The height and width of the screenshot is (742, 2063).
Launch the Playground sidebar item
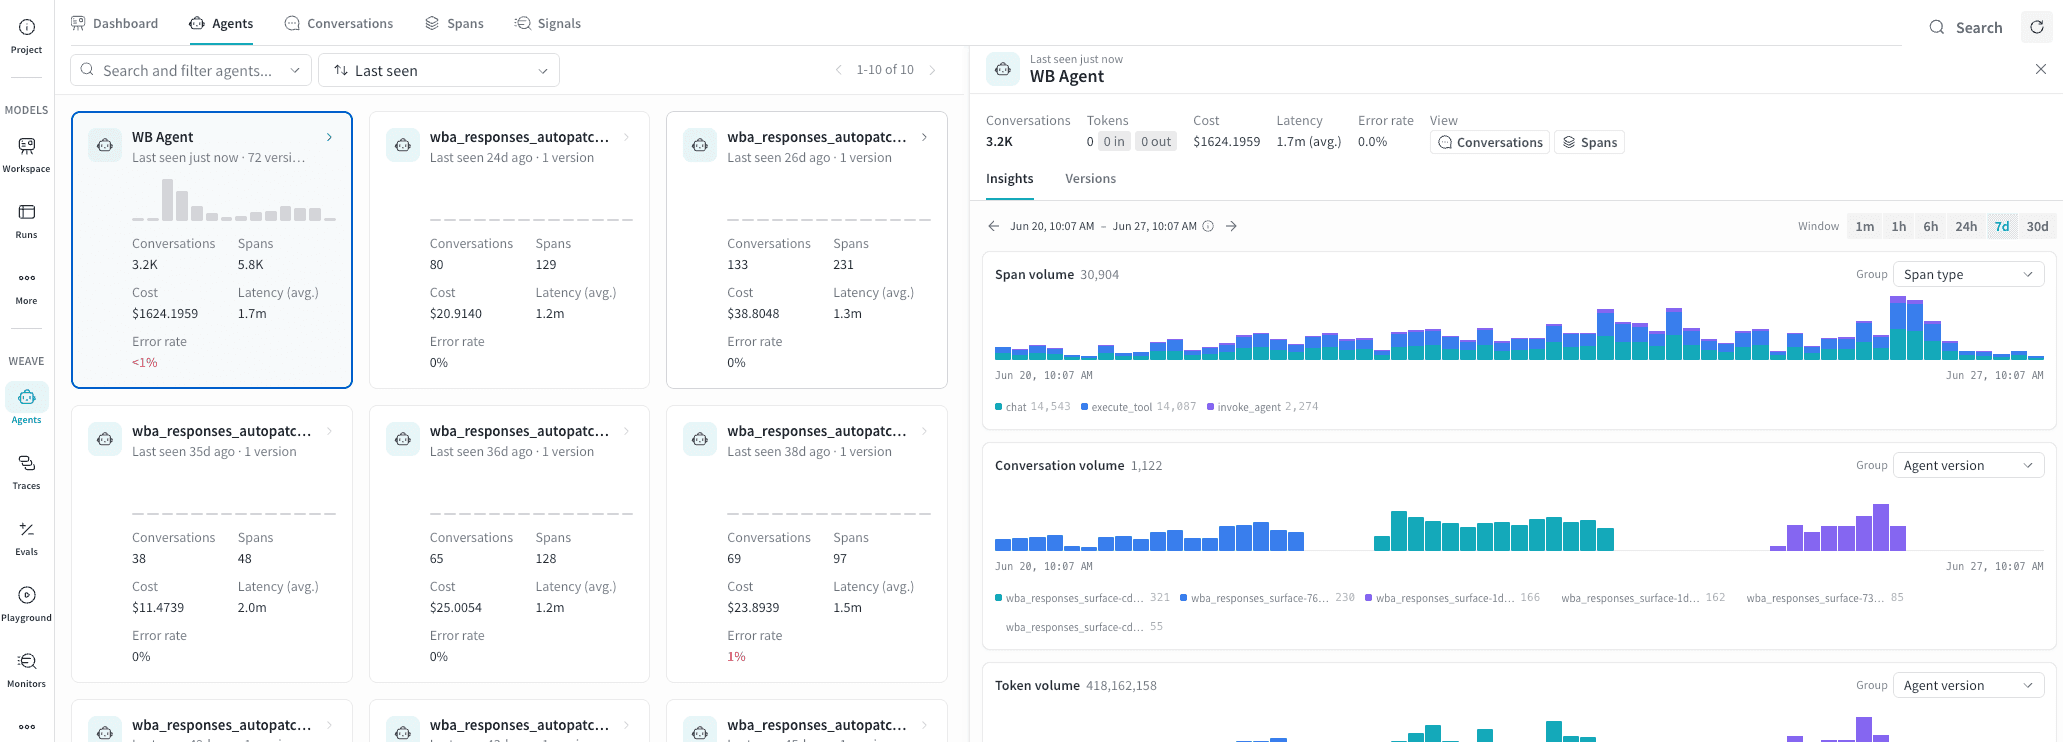tap(27, 603)
